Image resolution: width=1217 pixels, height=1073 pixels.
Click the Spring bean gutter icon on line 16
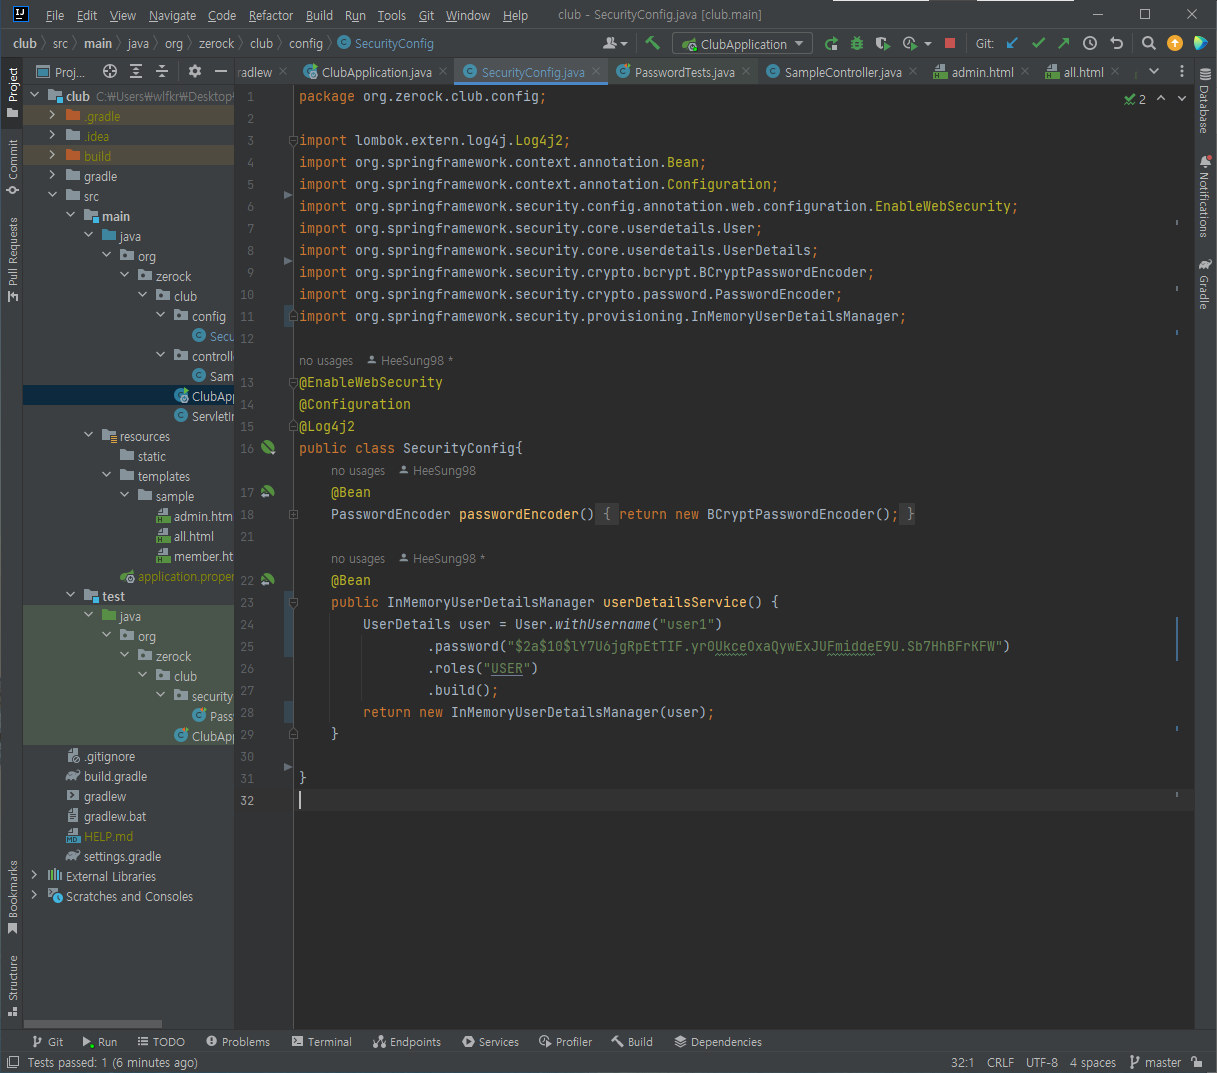click(268, 447)
